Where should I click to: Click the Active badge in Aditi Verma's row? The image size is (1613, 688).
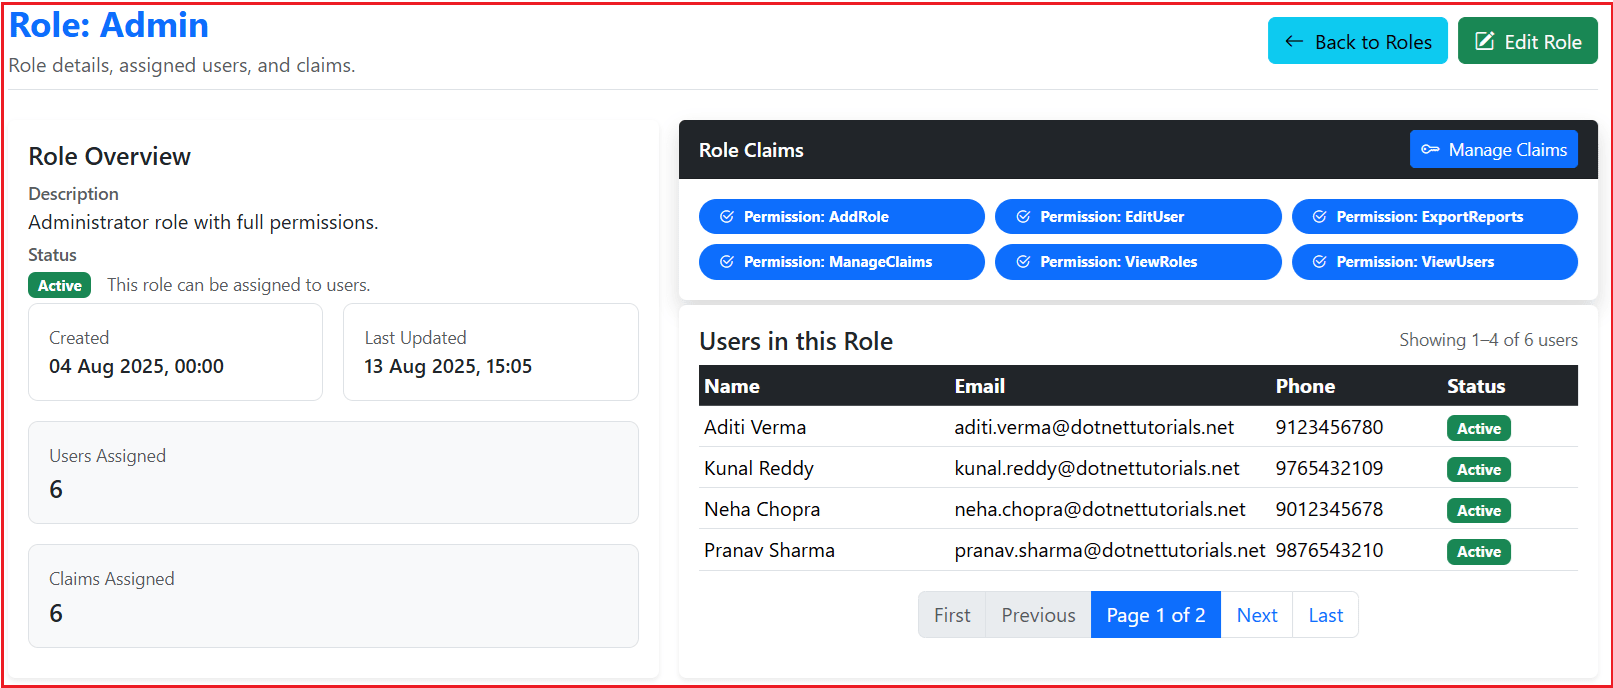[x=1478, y=428]
